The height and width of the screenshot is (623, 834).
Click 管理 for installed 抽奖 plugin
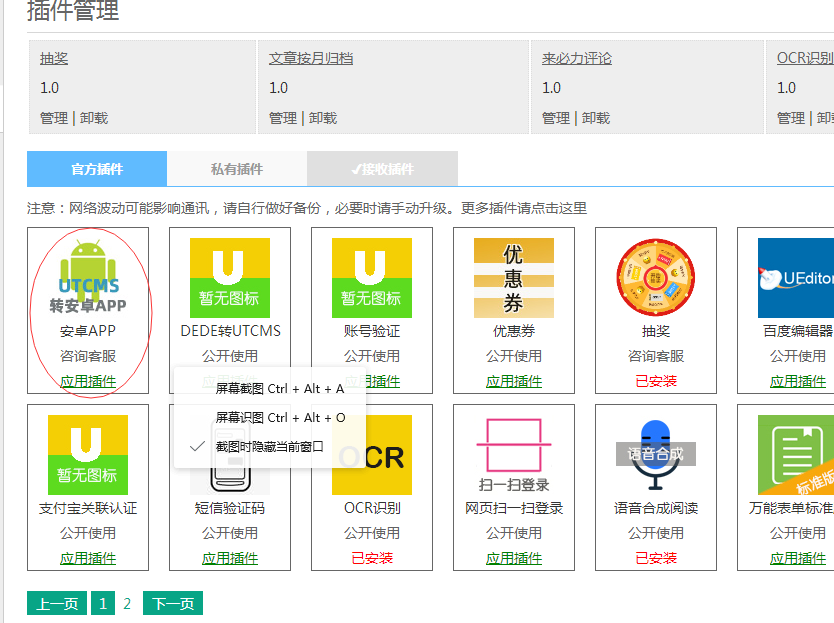[54, 118]
